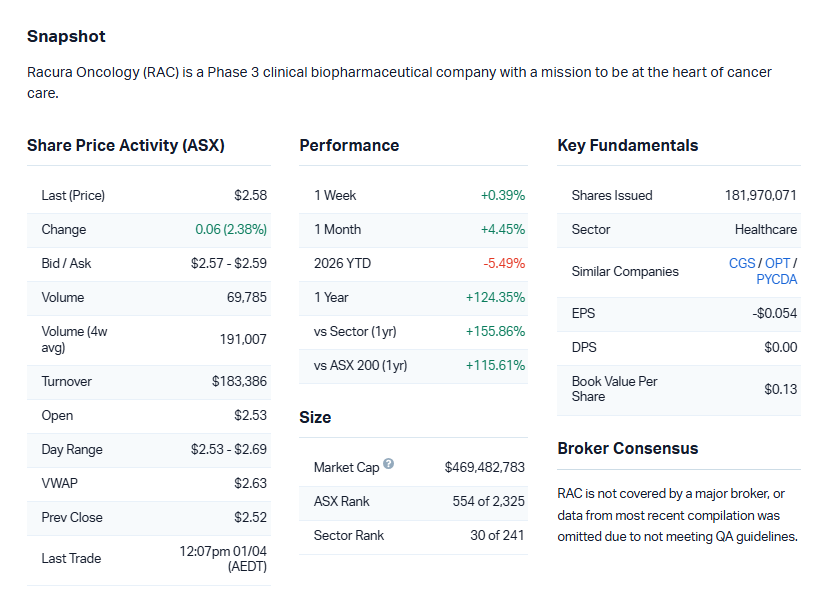Click the 1 Year performance +124.35% value

tap(495, 298)
